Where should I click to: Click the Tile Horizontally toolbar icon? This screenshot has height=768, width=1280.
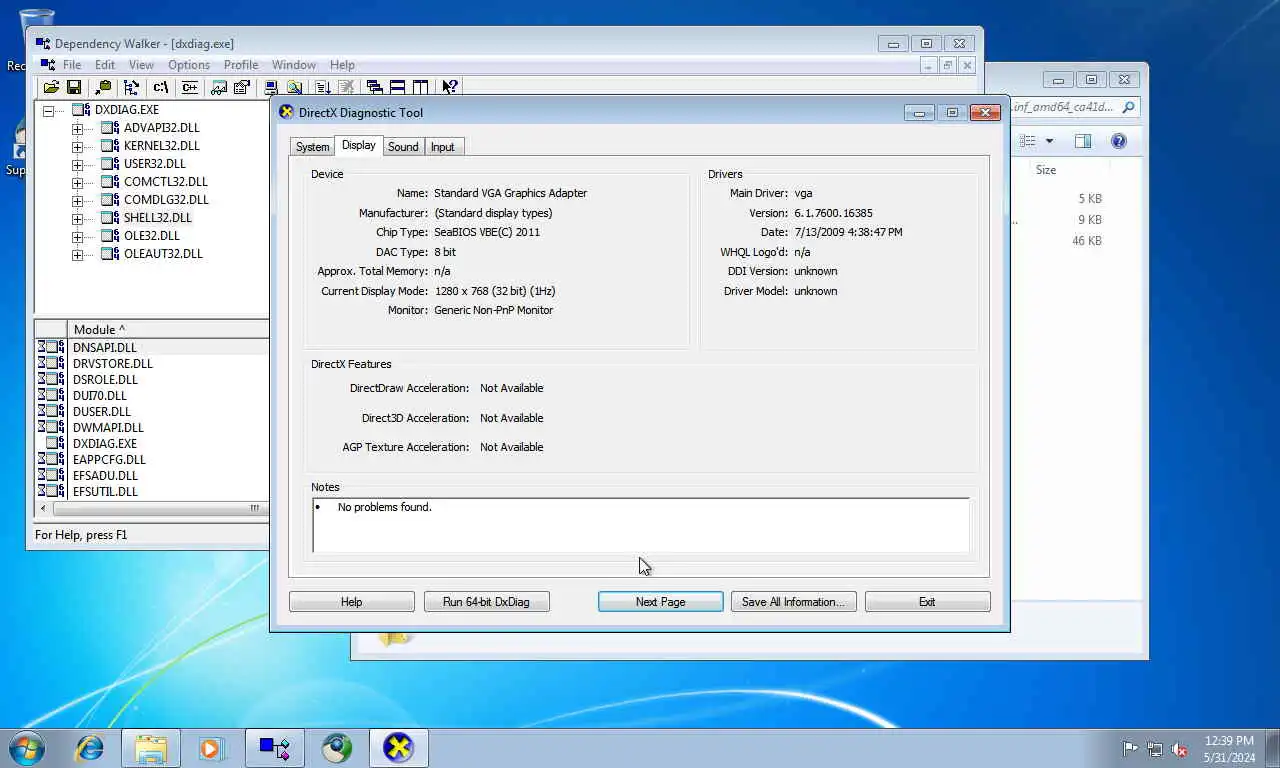[x=397, y=88]
